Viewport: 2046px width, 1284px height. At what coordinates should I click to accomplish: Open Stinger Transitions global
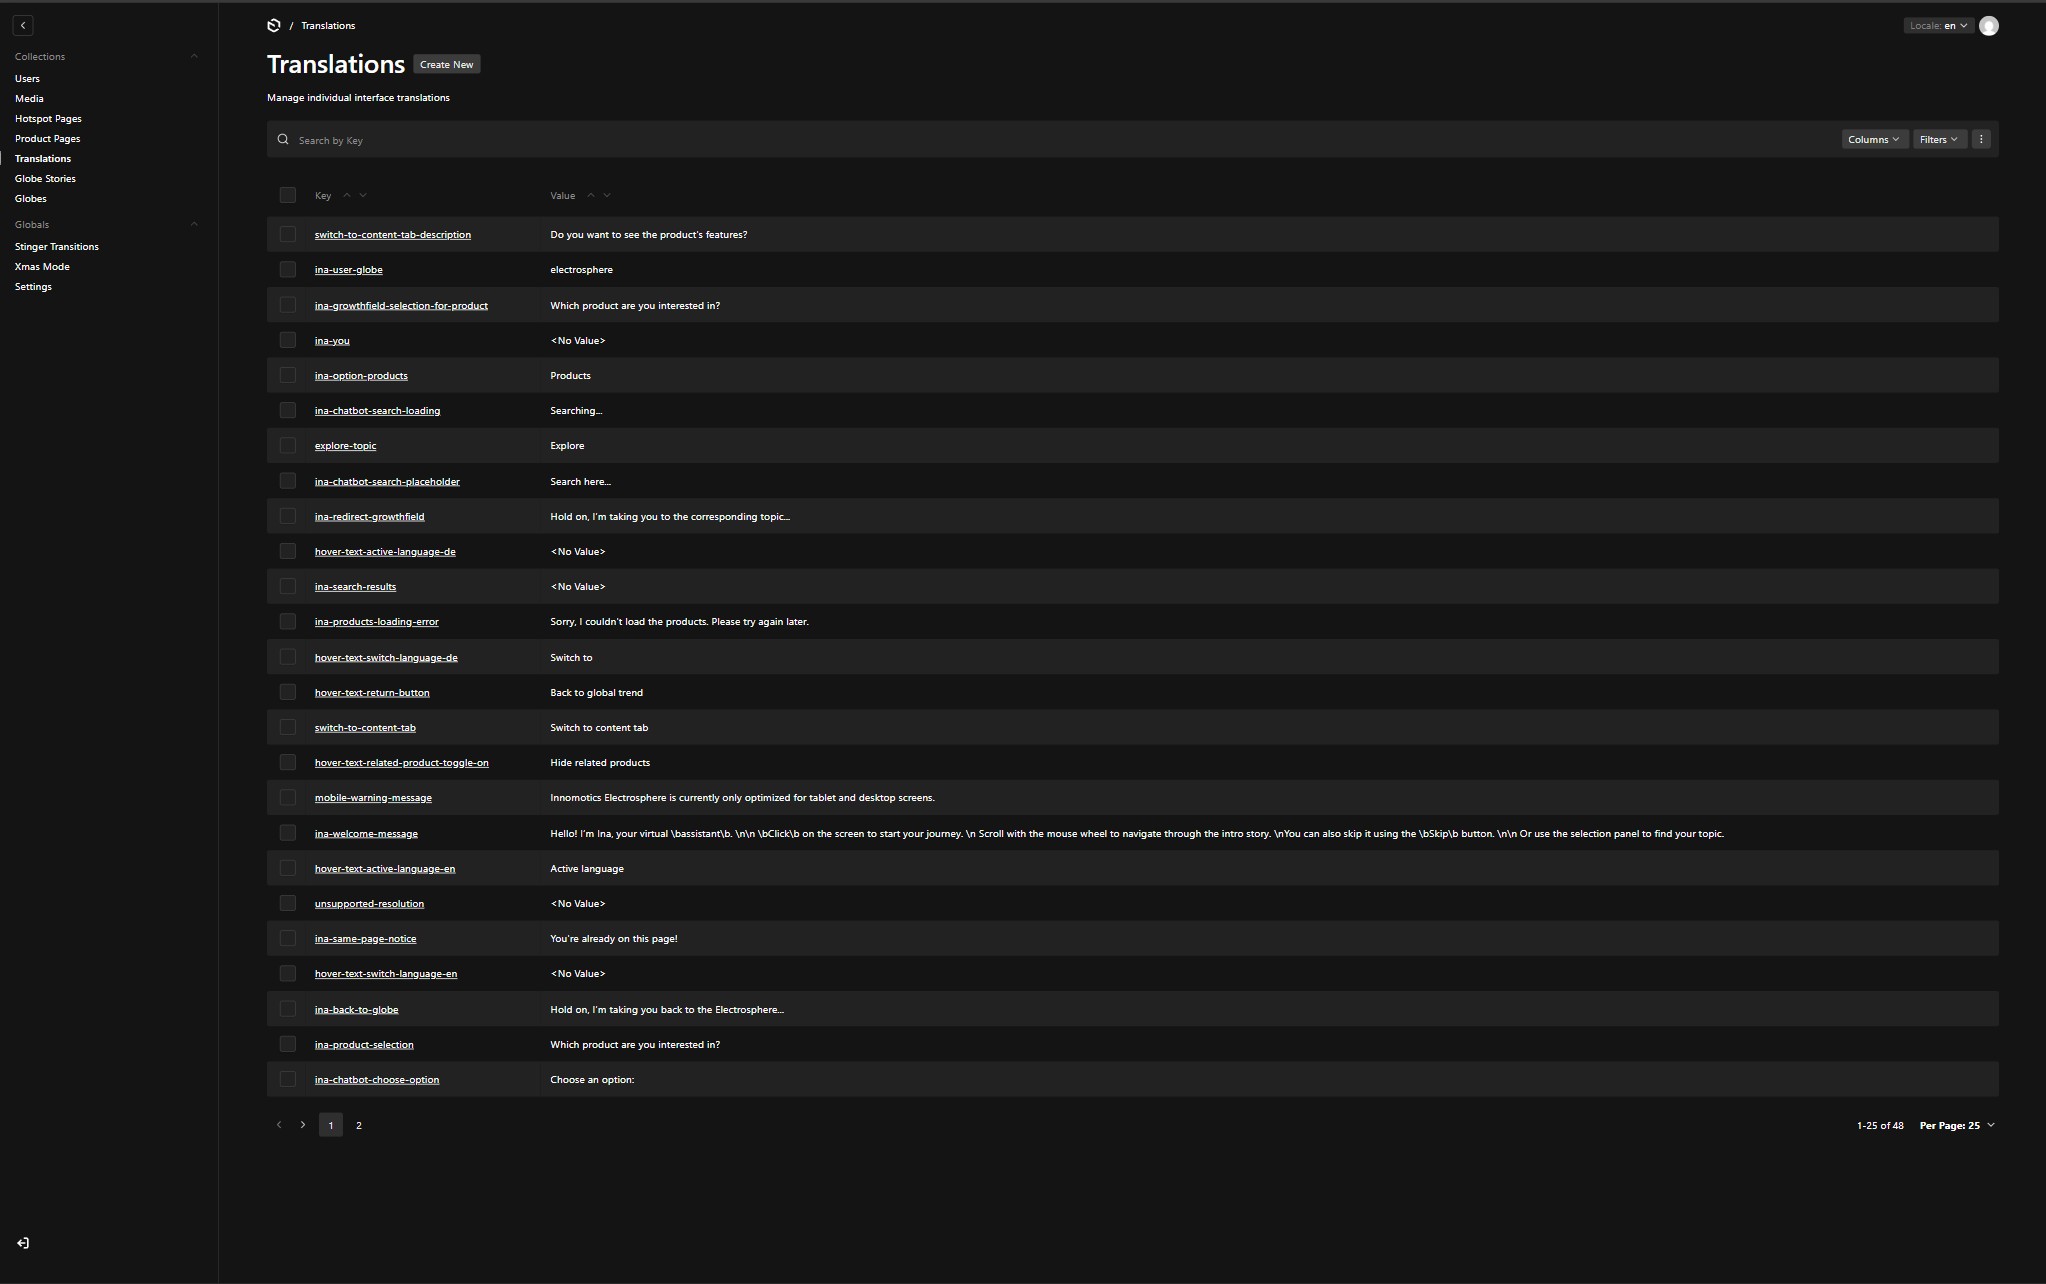tap(57, 246)
